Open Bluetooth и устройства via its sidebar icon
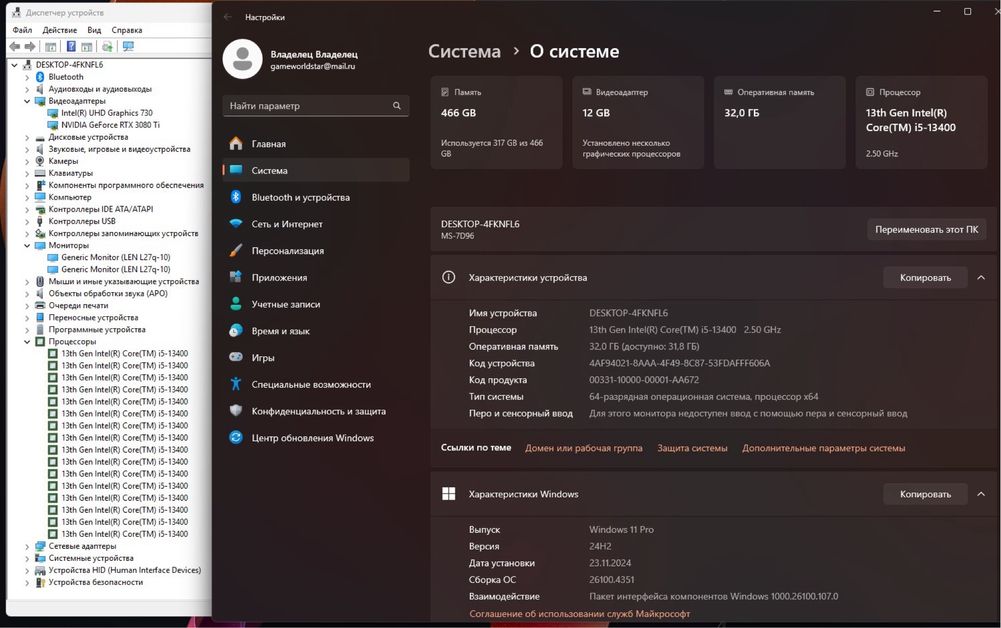 tap(236, 197)
